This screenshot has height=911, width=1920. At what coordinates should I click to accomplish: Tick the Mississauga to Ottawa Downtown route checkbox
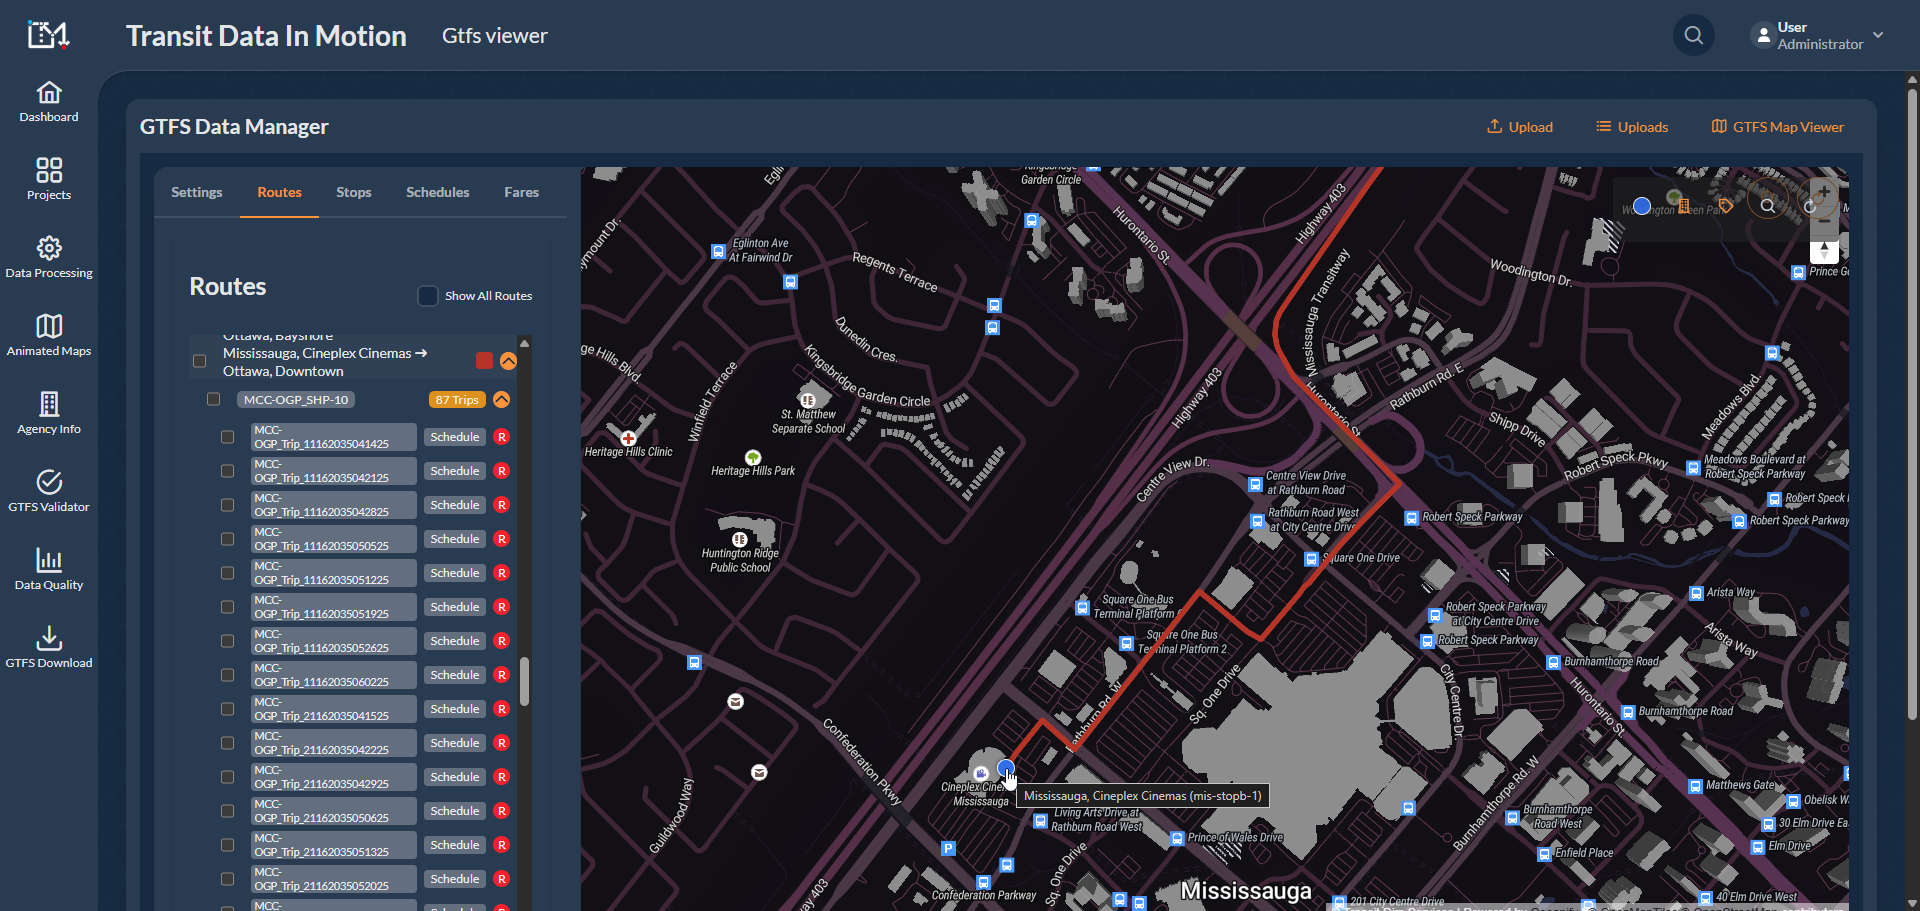point(200,361)
